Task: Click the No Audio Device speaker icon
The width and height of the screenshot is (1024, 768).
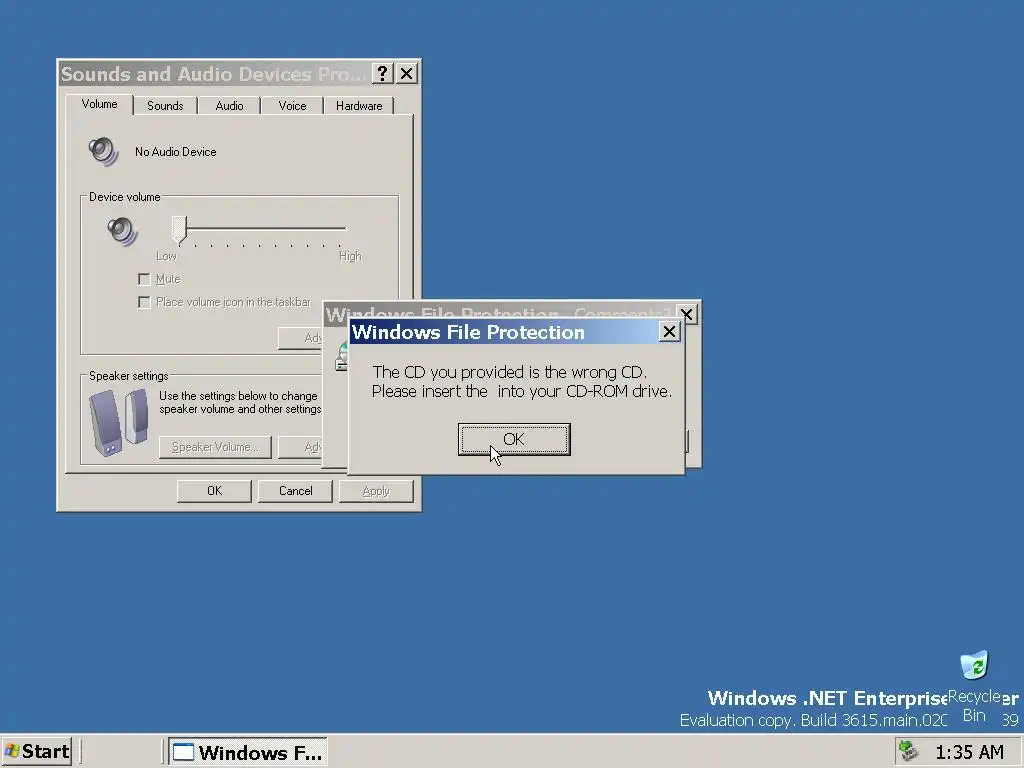Action: click(x=103, y=152)
